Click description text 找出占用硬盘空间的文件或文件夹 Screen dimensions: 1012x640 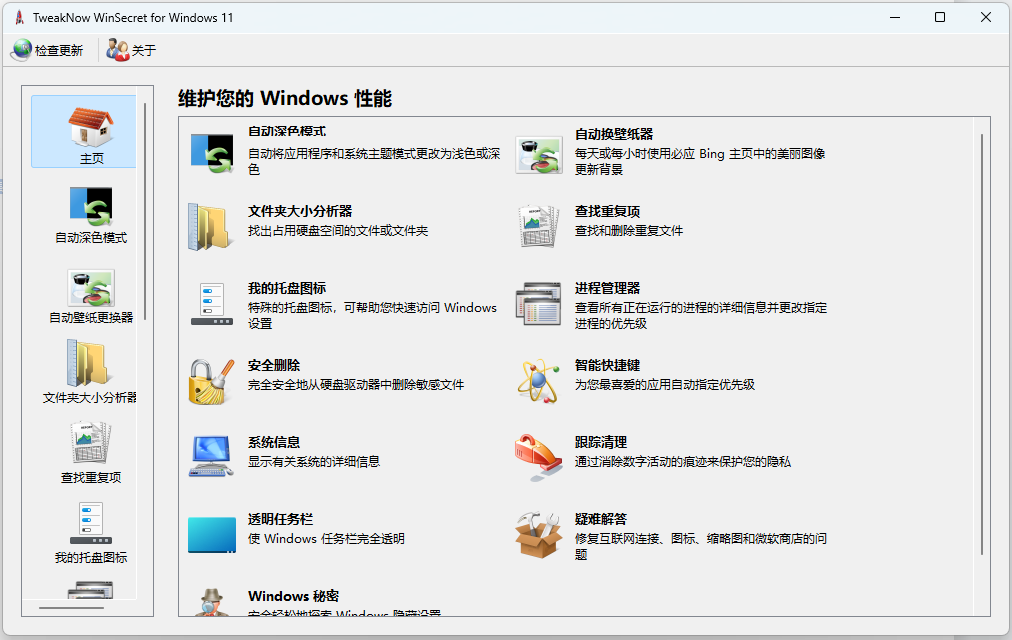338,230
